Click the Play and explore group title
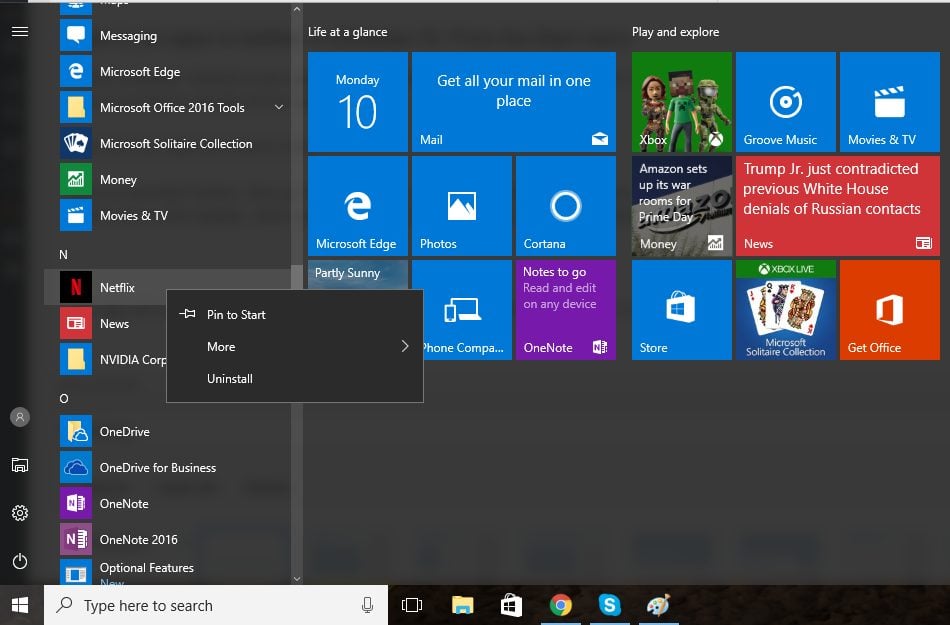This screenshot has width=950, height=625. click(676, 32)
